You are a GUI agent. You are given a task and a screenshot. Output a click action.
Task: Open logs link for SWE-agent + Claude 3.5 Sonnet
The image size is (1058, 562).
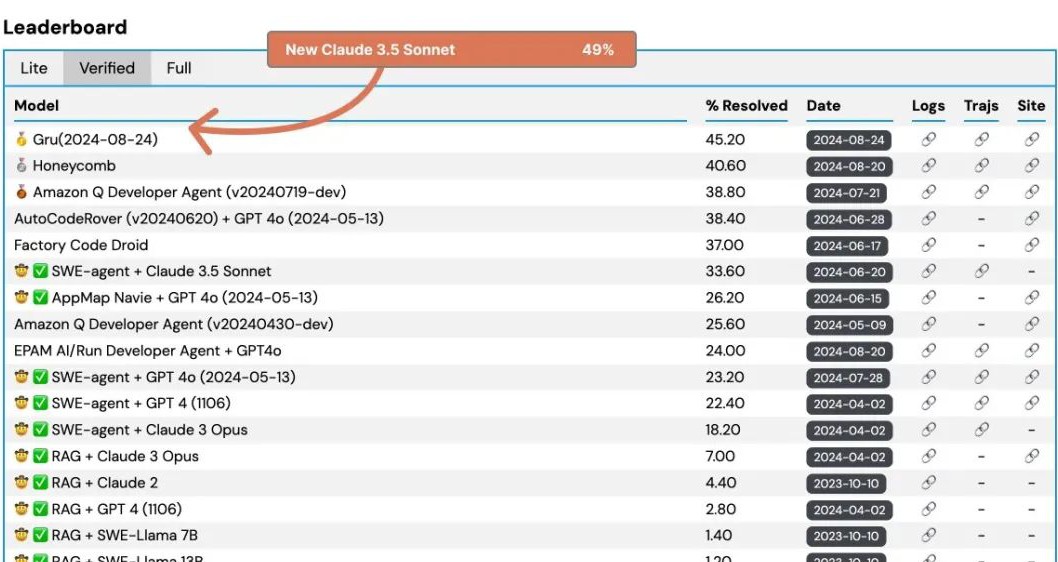pyautogui.click(x=929, y=271)
